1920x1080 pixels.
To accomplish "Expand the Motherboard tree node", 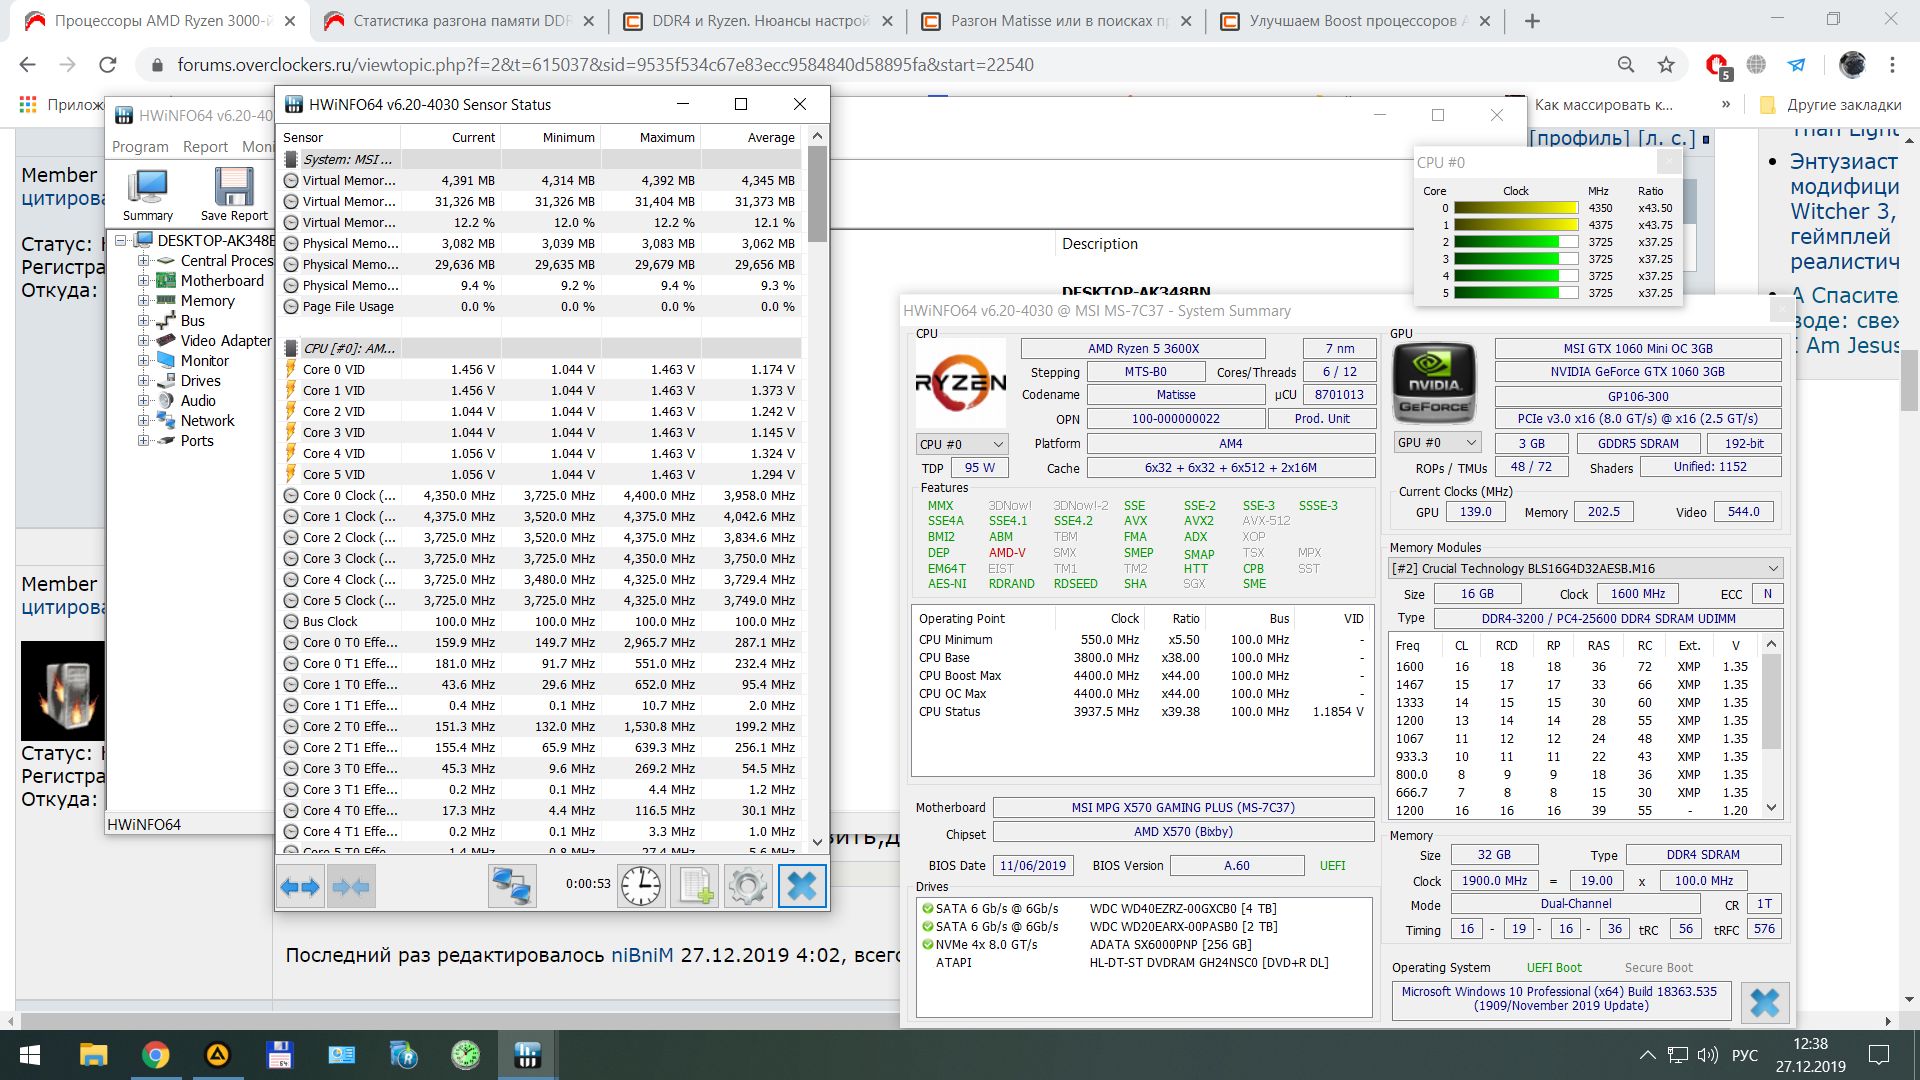I will coord(144,281).
